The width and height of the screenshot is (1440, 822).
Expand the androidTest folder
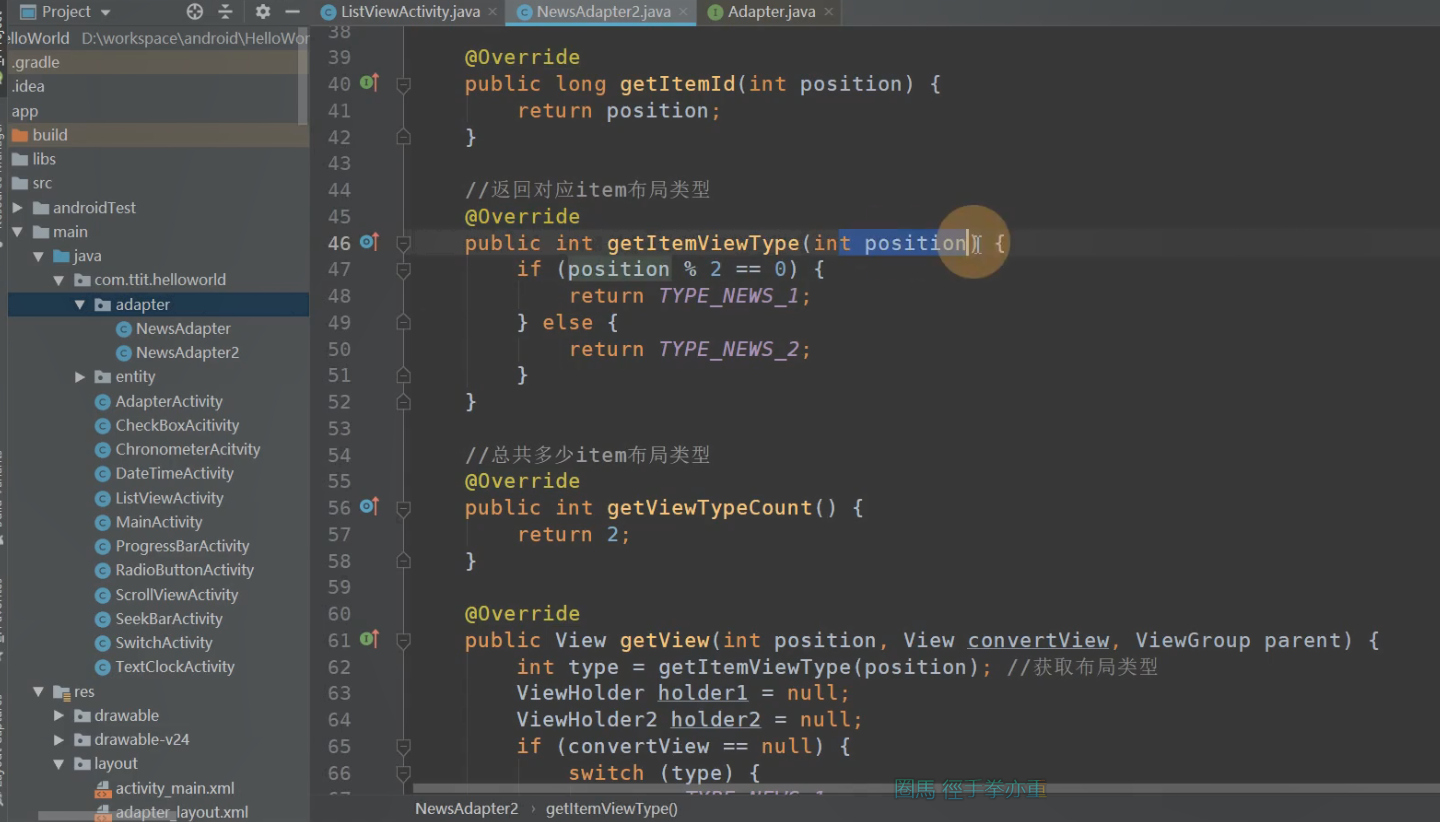(18, 208)
